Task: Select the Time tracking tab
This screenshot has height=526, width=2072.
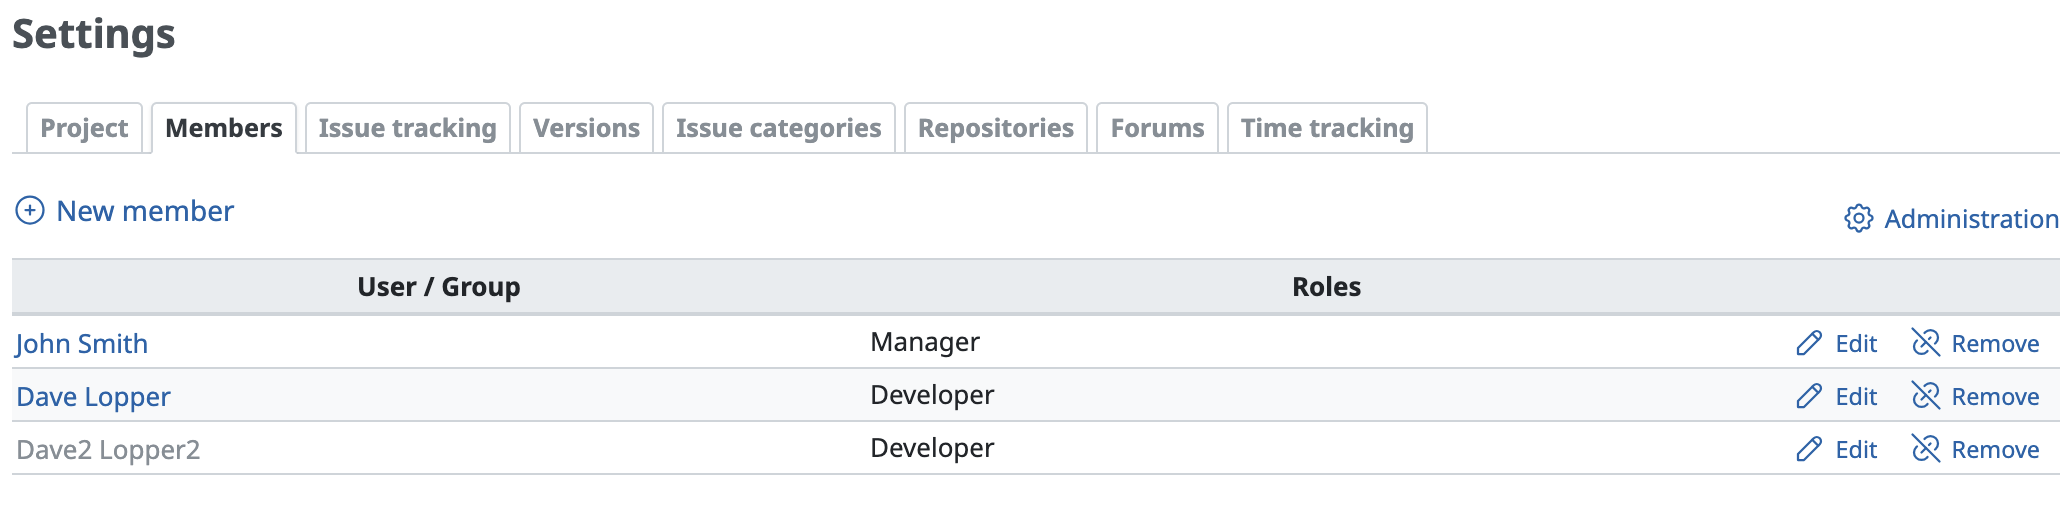Action: (1326, 128)
